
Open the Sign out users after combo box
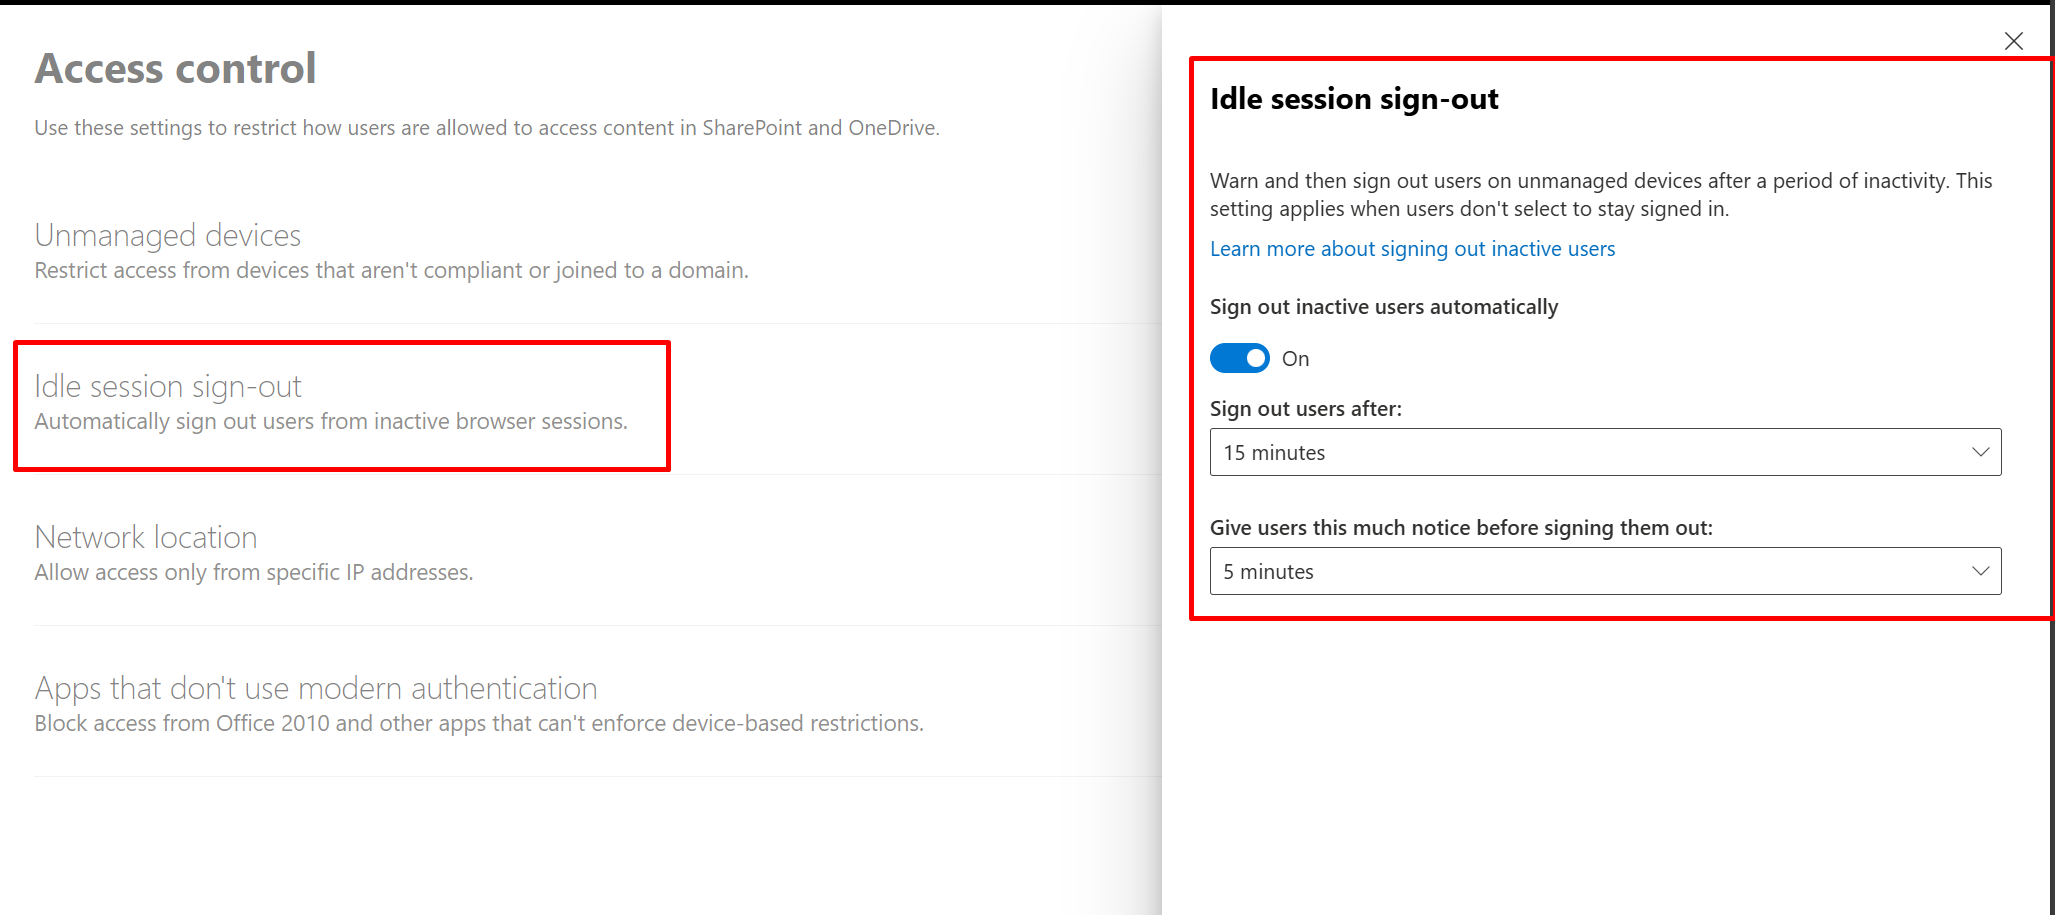click(1605, 452)
